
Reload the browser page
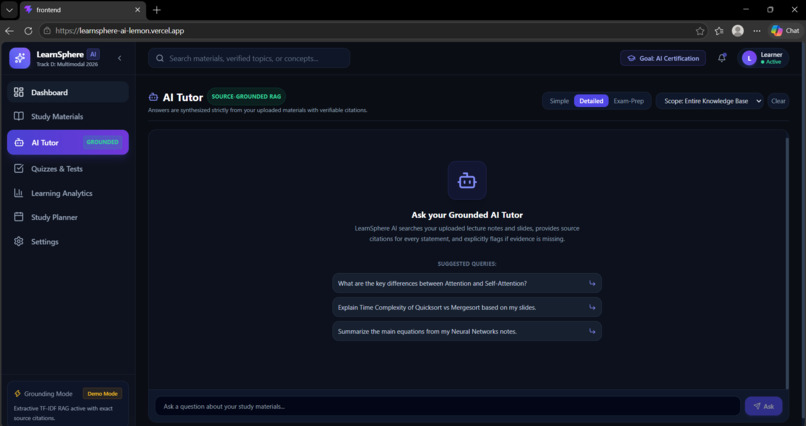point(28,31)
